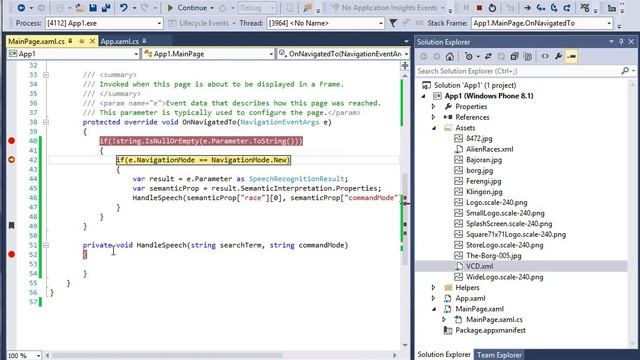Image resolution: width=640 pixels, height=360 pixels.
Task: Click the Undo arrow icon
Action: [123, 7]
